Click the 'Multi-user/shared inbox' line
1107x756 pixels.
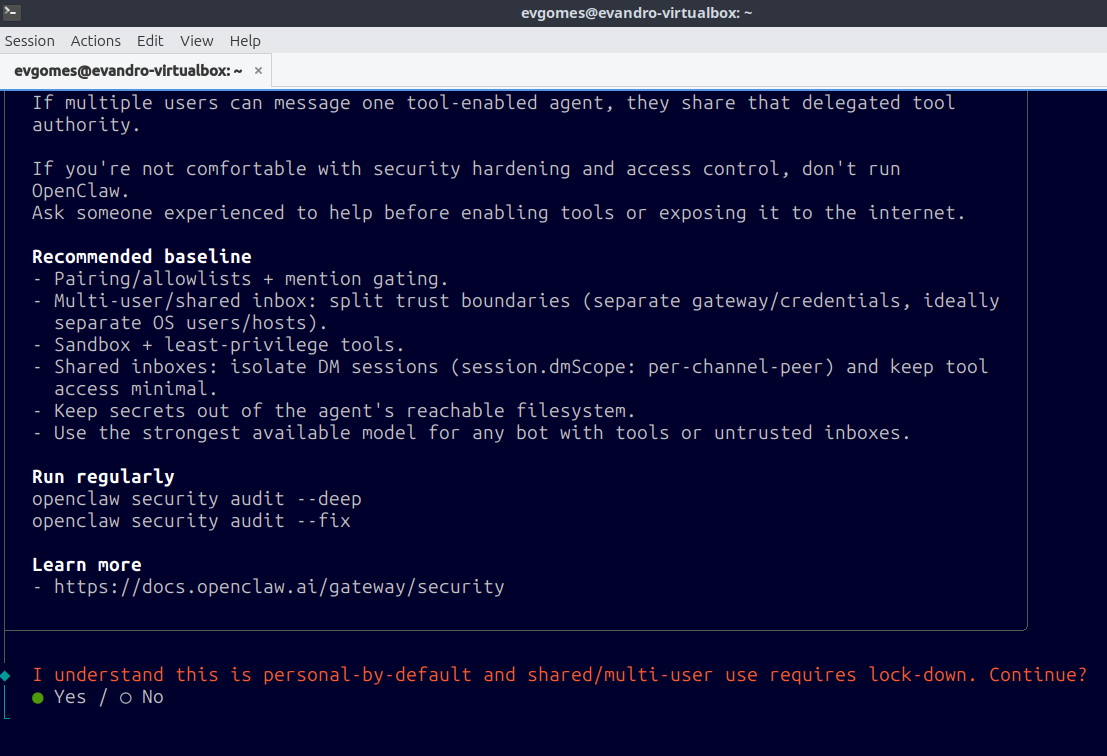click(516, 312)
